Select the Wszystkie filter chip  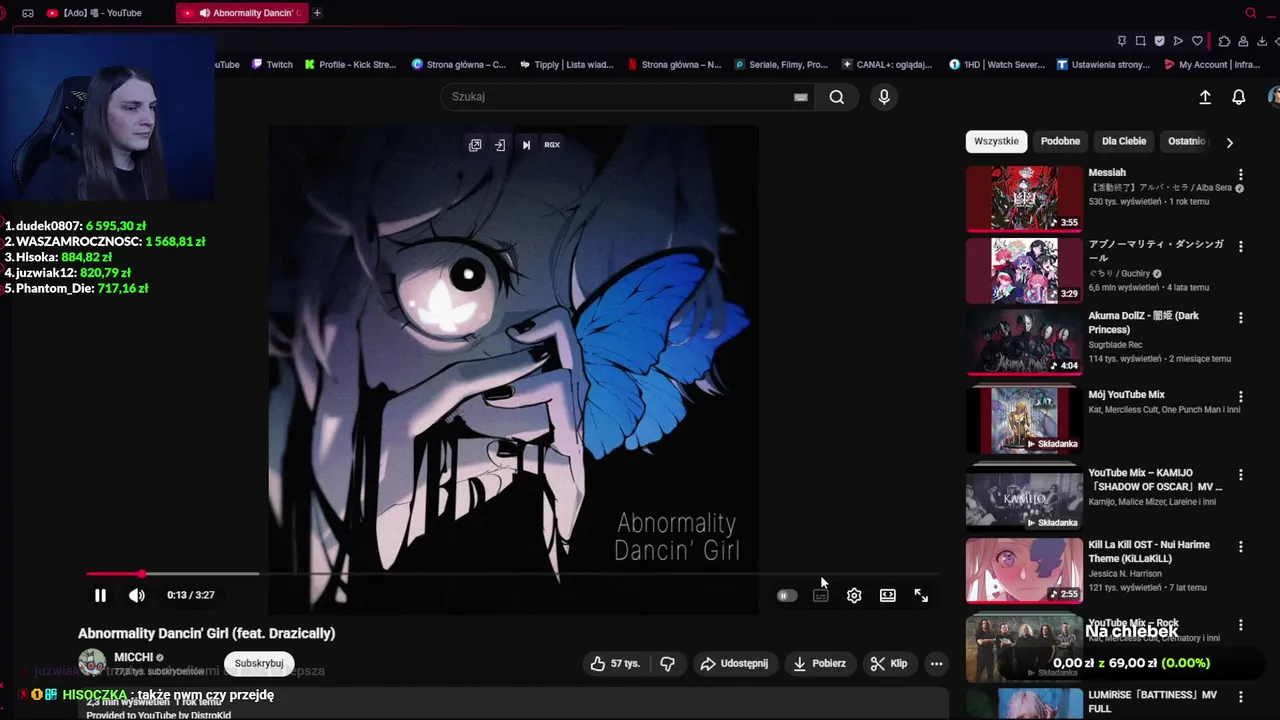click(996, 141)
